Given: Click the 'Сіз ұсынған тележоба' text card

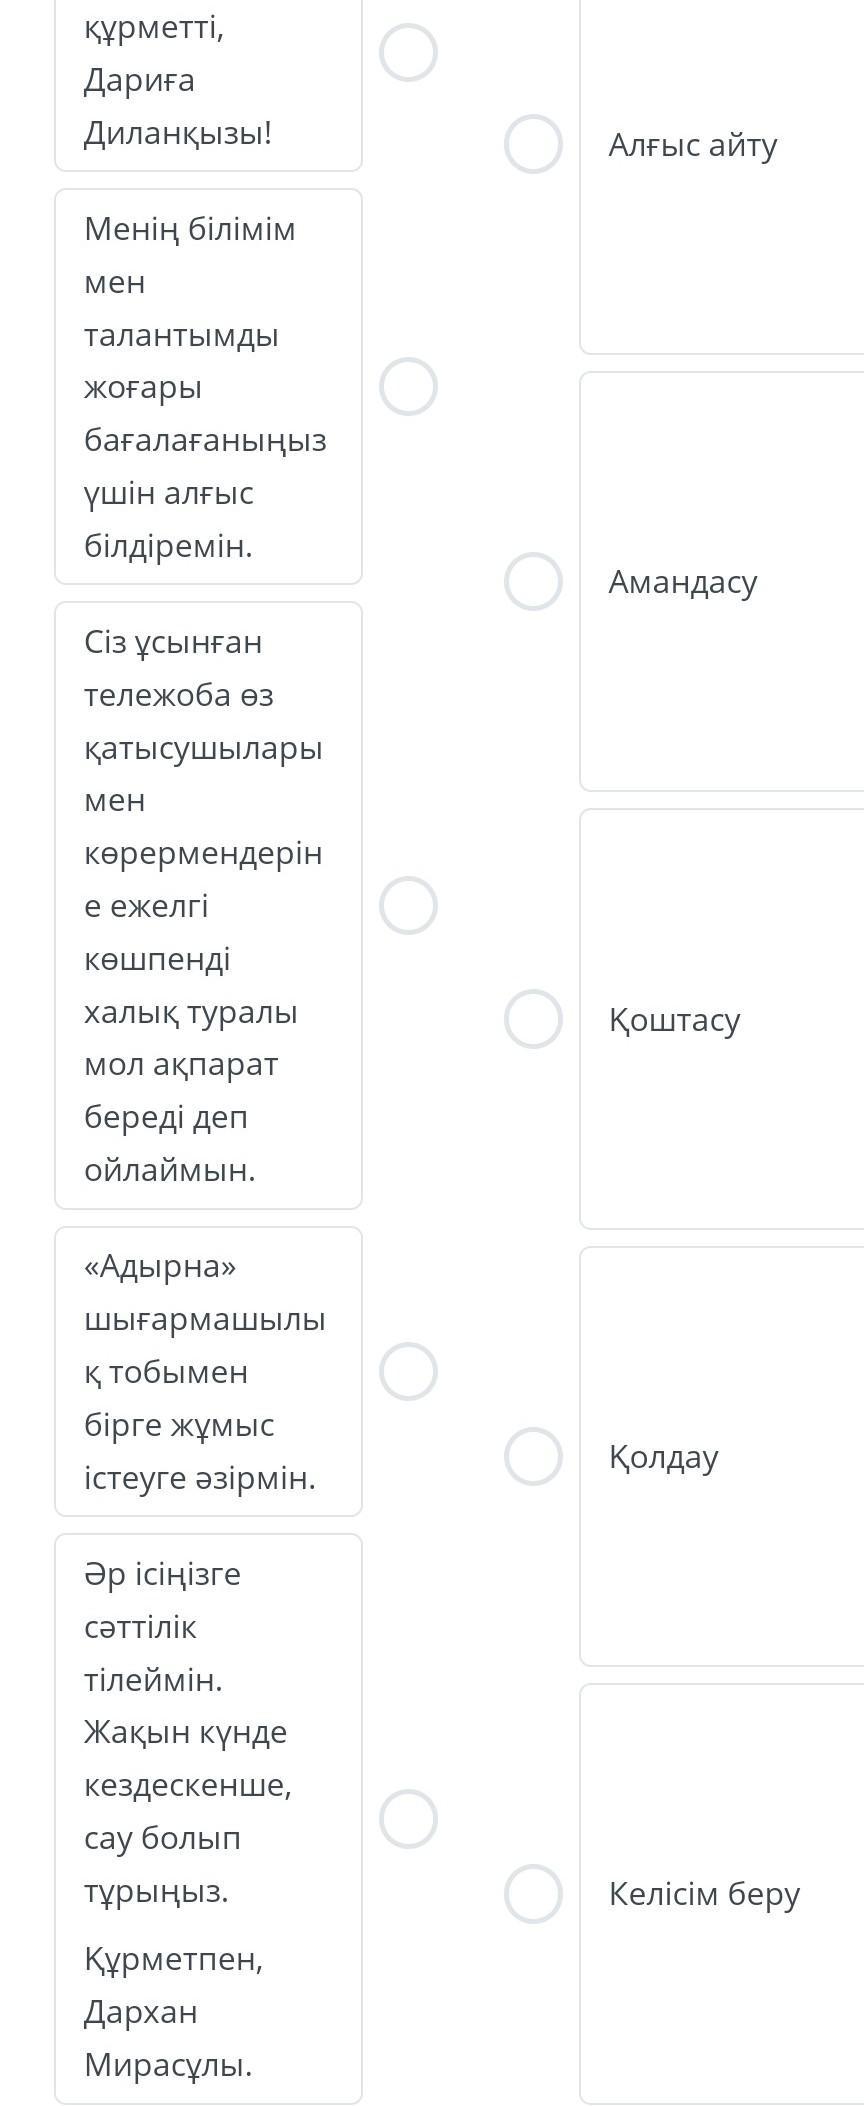Looking at the screenshot, I should (208, 906).
